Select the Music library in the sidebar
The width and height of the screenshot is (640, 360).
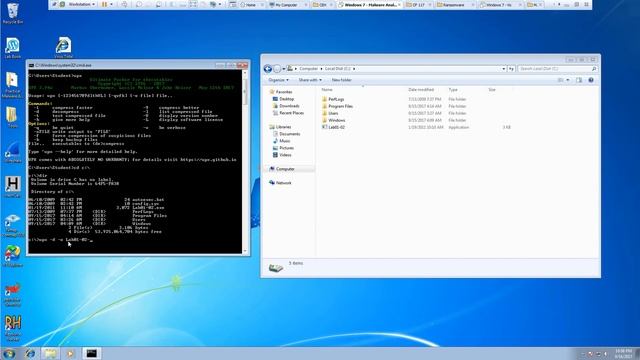(284, 141)
